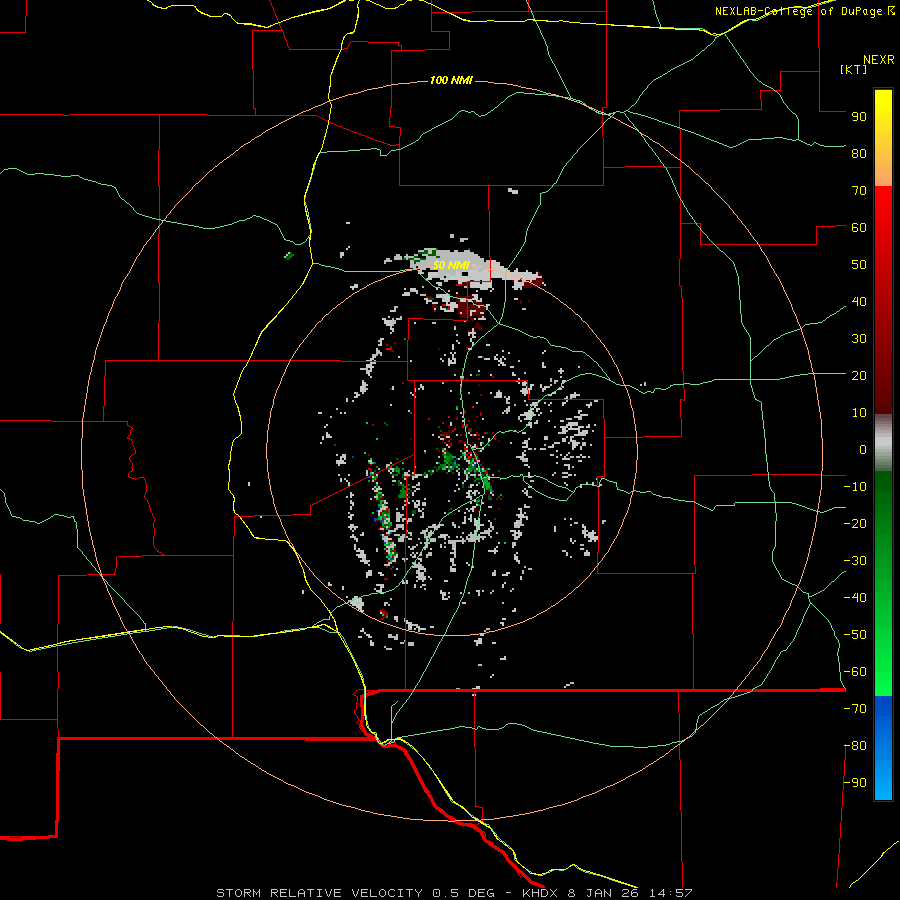900x900 pixels.
Task: Click the -50 value on the color scale
Action: (x=855, y=635)
